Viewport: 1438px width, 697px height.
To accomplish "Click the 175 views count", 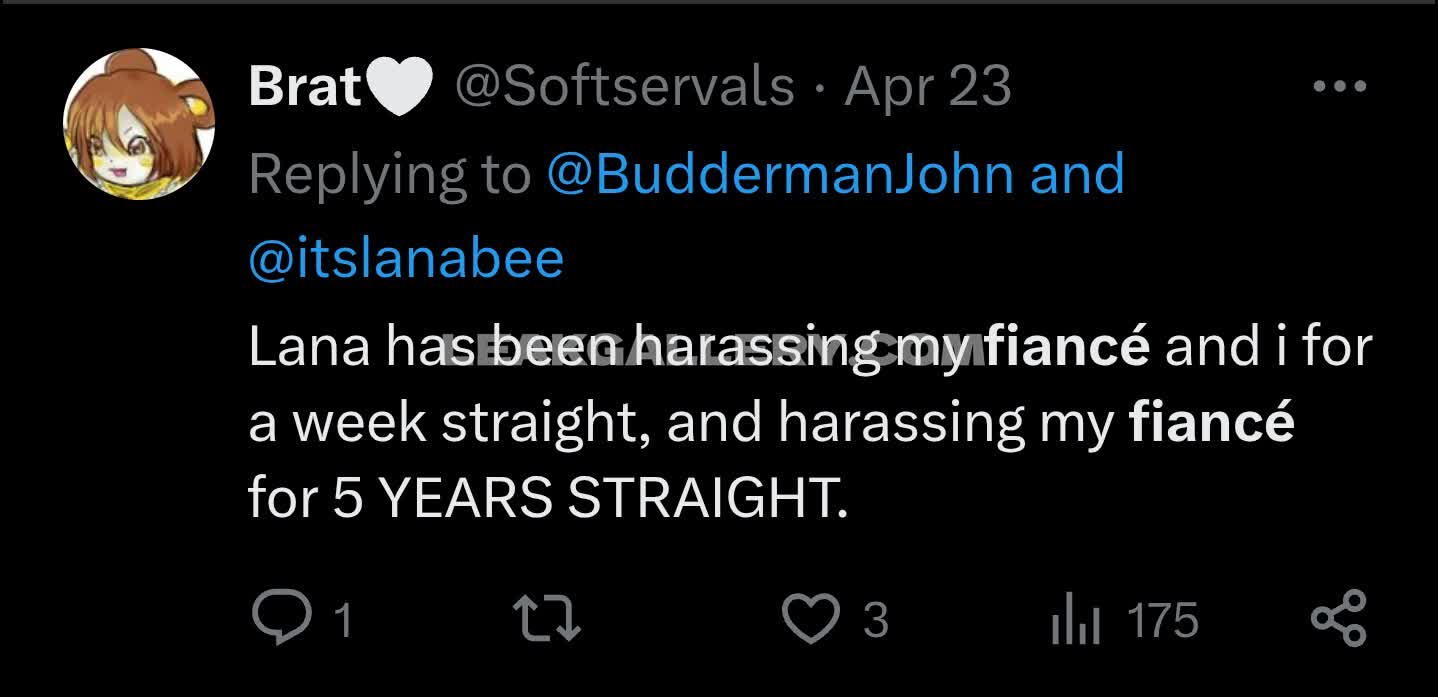I will point(1162,620).
